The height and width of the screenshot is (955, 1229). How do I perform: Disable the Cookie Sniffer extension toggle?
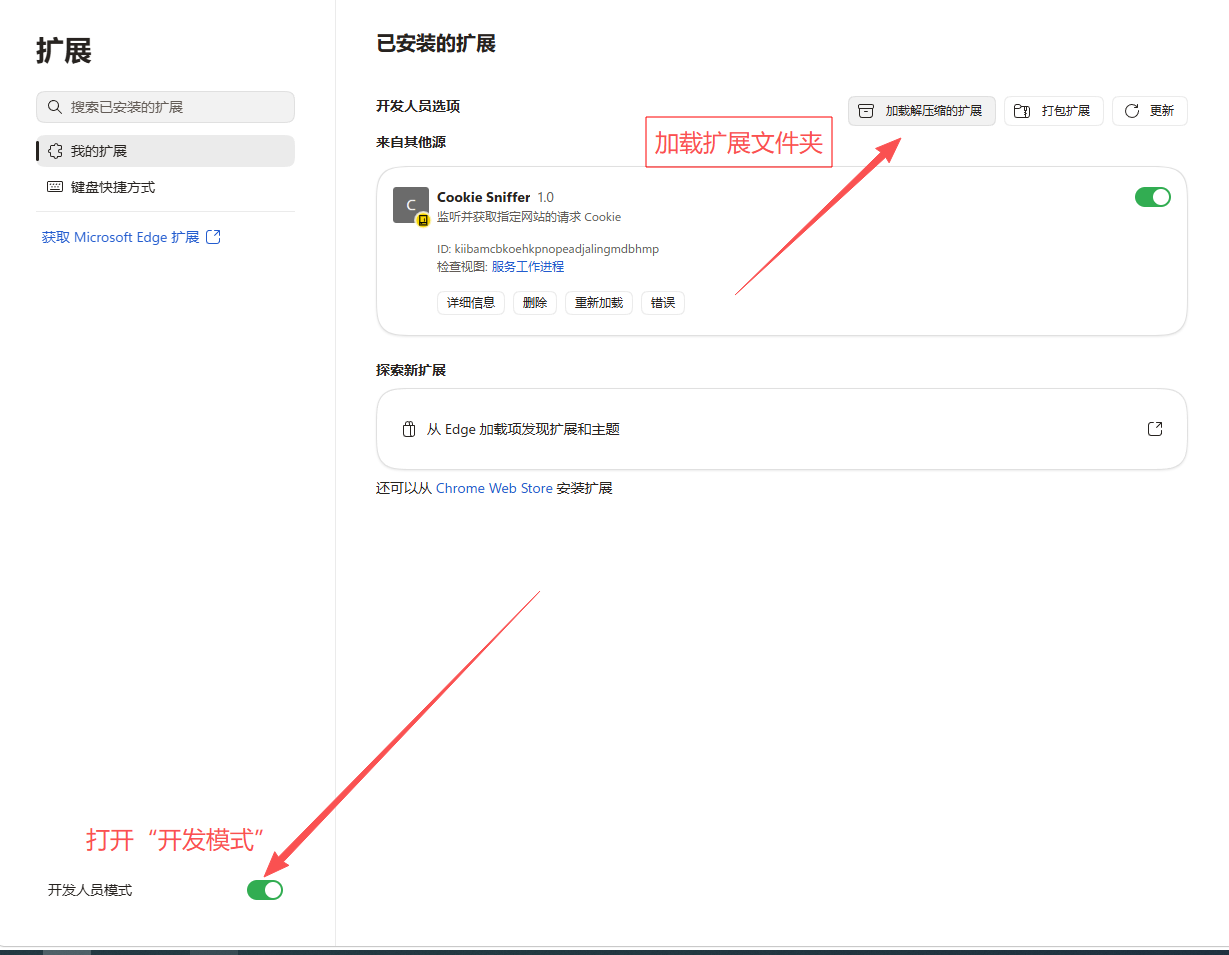[x=1153, y=197]
